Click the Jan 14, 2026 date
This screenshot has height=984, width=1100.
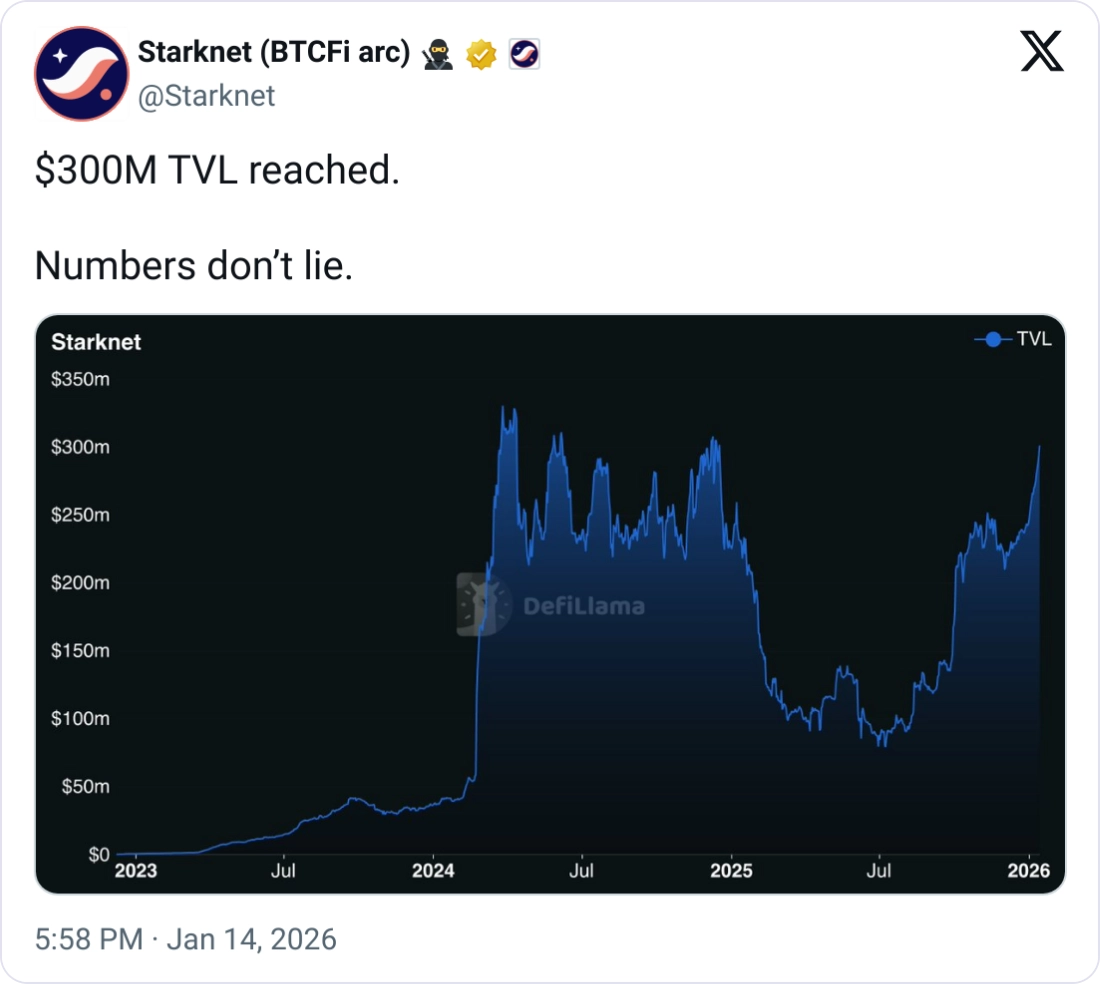[x=251, y=939]
